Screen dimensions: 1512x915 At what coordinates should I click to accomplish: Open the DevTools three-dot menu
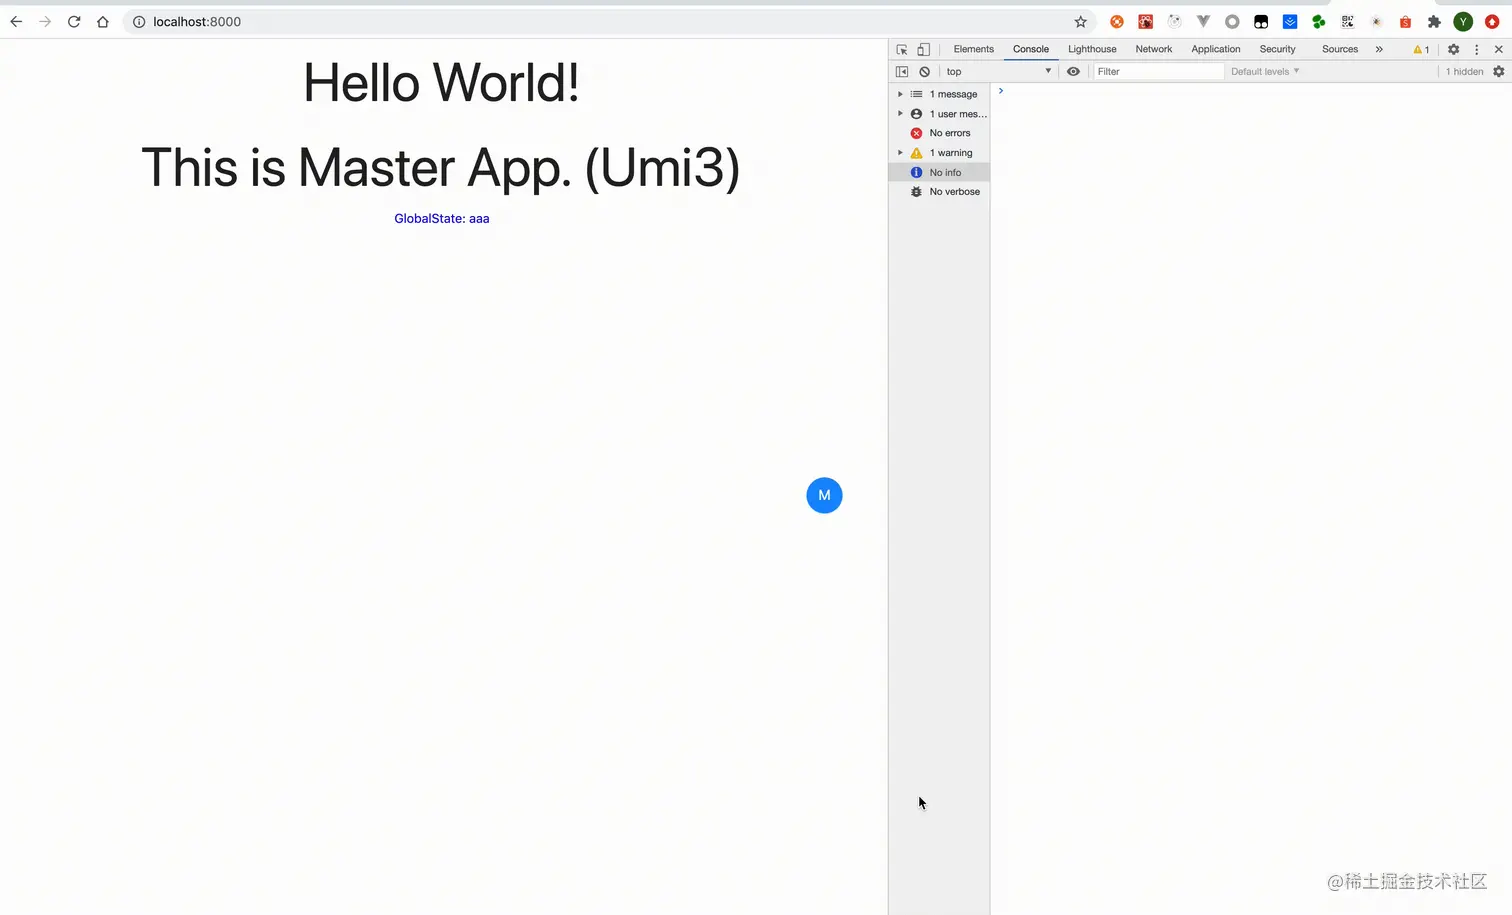1476,49
